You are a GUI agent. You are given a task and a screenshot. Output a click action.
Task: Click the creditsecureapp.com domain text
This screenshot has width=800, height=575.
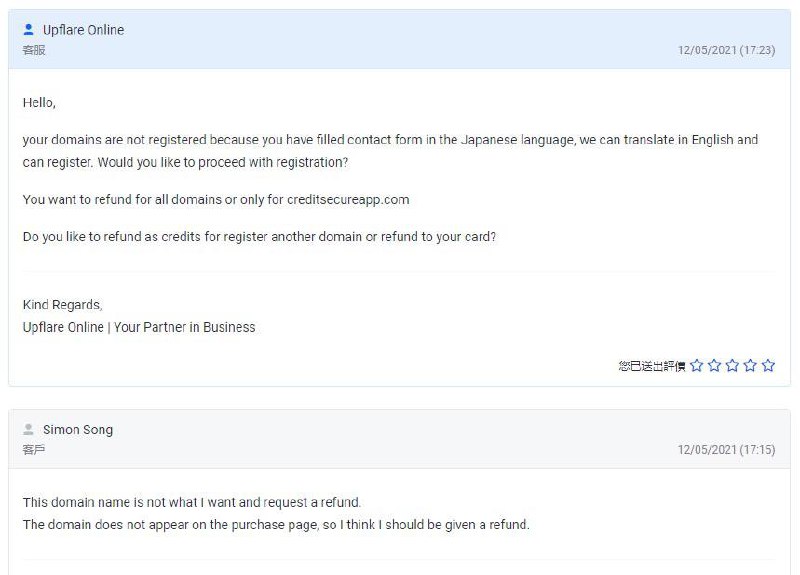348,199
